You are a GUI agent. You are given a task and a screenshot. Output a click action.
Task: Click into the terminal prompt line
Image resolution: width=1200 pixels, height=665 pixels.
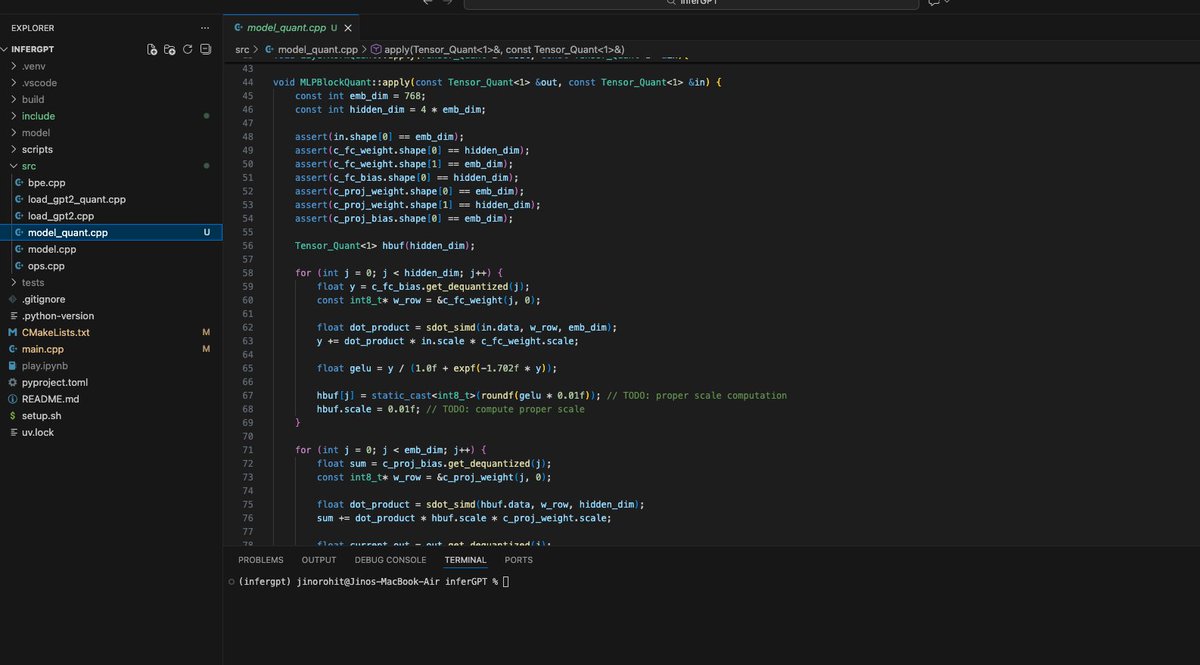click(374, 581)
